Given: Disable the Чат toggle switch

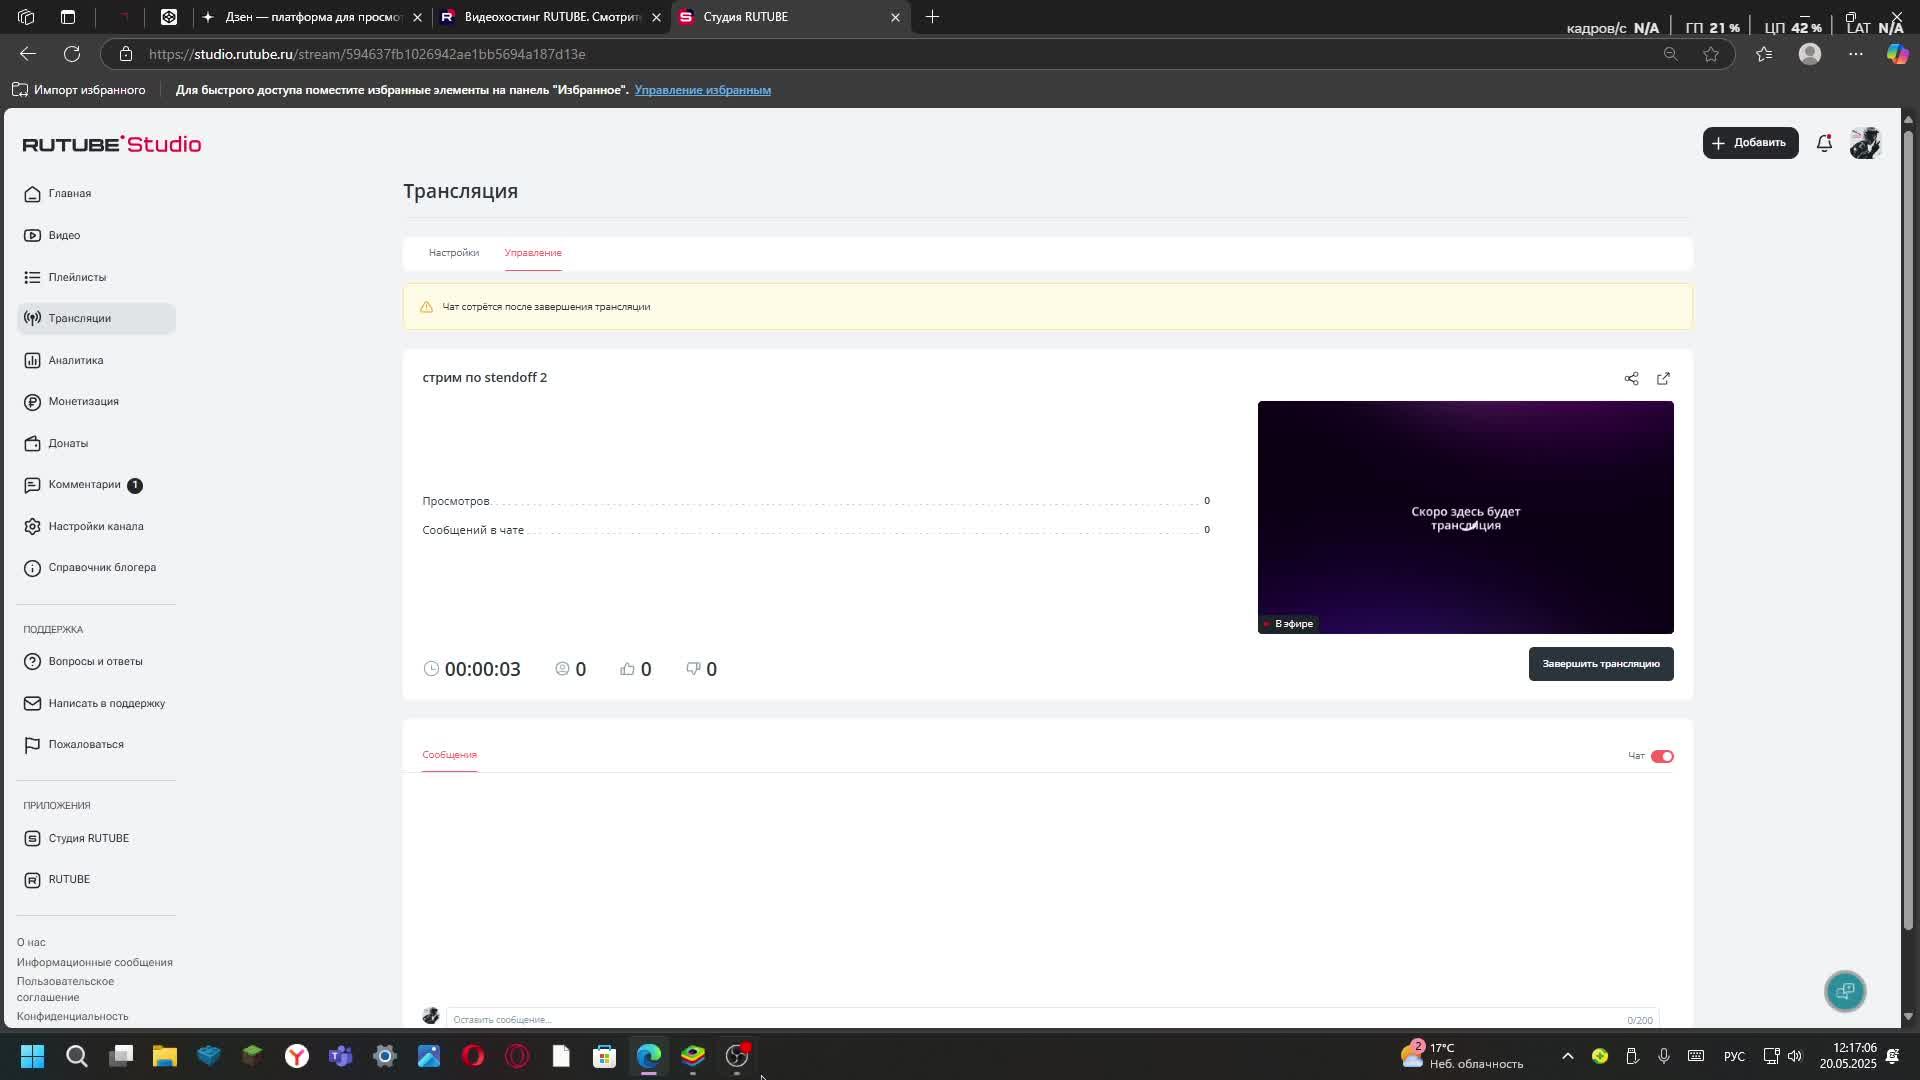Looking at the screenshot, I should (1662, 756).
